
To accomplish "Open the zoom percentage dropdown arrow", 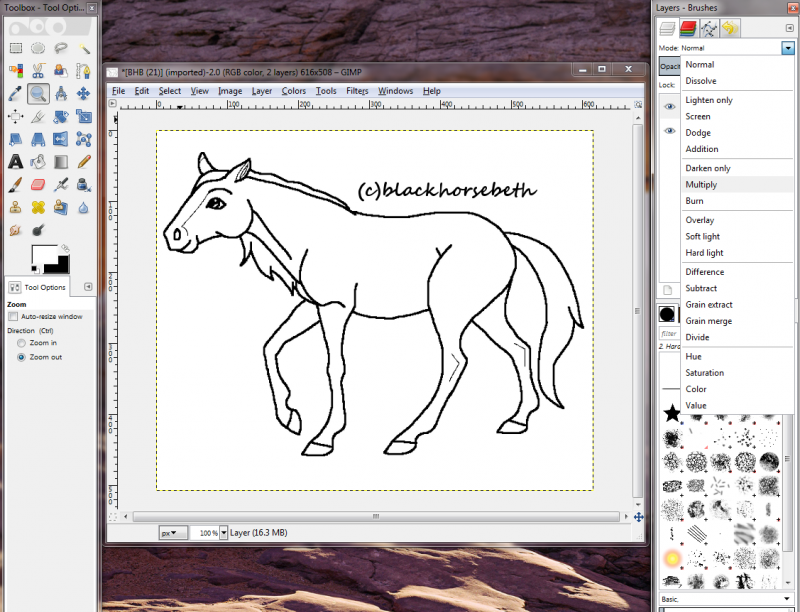I will click(x=223, y=533).
